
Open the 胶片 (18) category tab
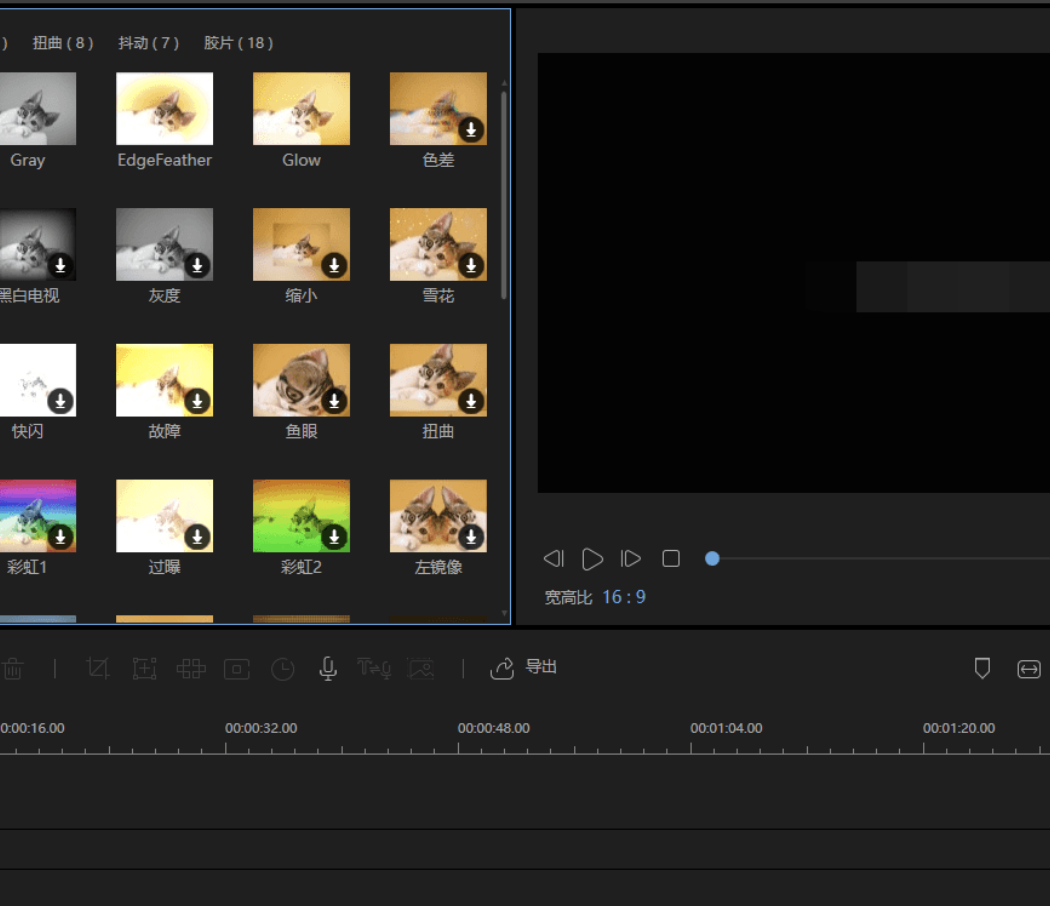tap(238, 44)
